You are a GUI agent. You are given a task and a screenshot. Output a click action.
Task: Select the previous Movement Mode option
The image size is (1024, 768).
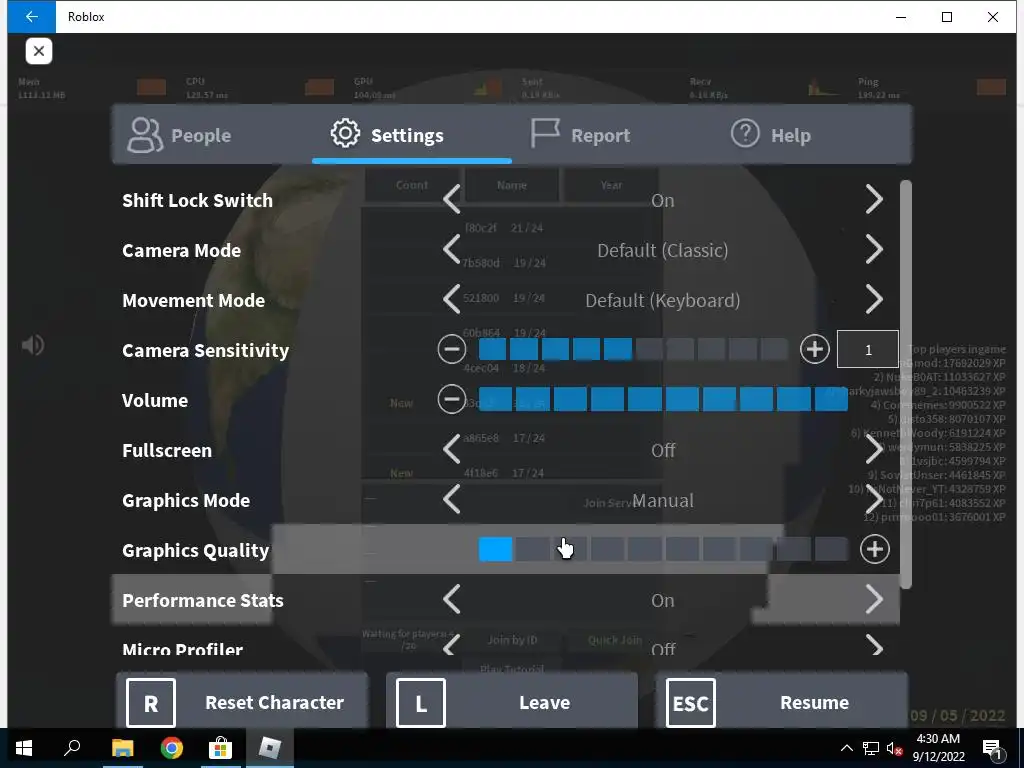[452, 299]
